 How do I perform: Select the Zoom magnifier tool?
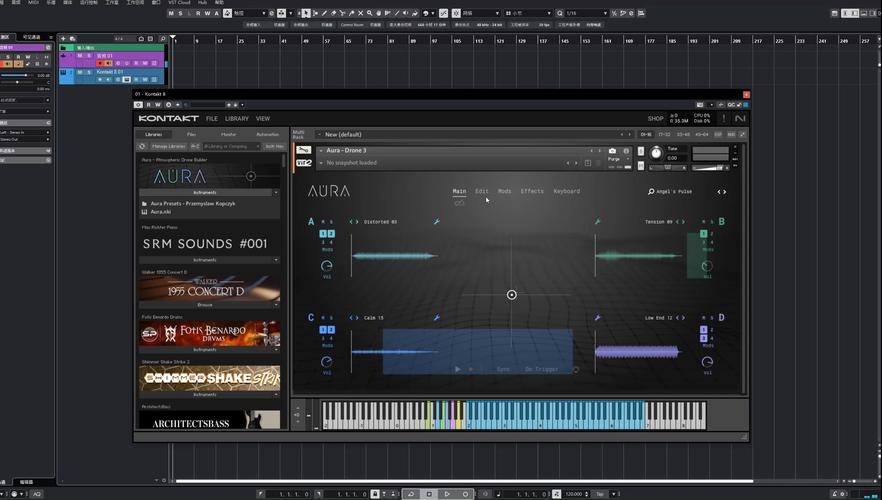click(x=370, y=13)
